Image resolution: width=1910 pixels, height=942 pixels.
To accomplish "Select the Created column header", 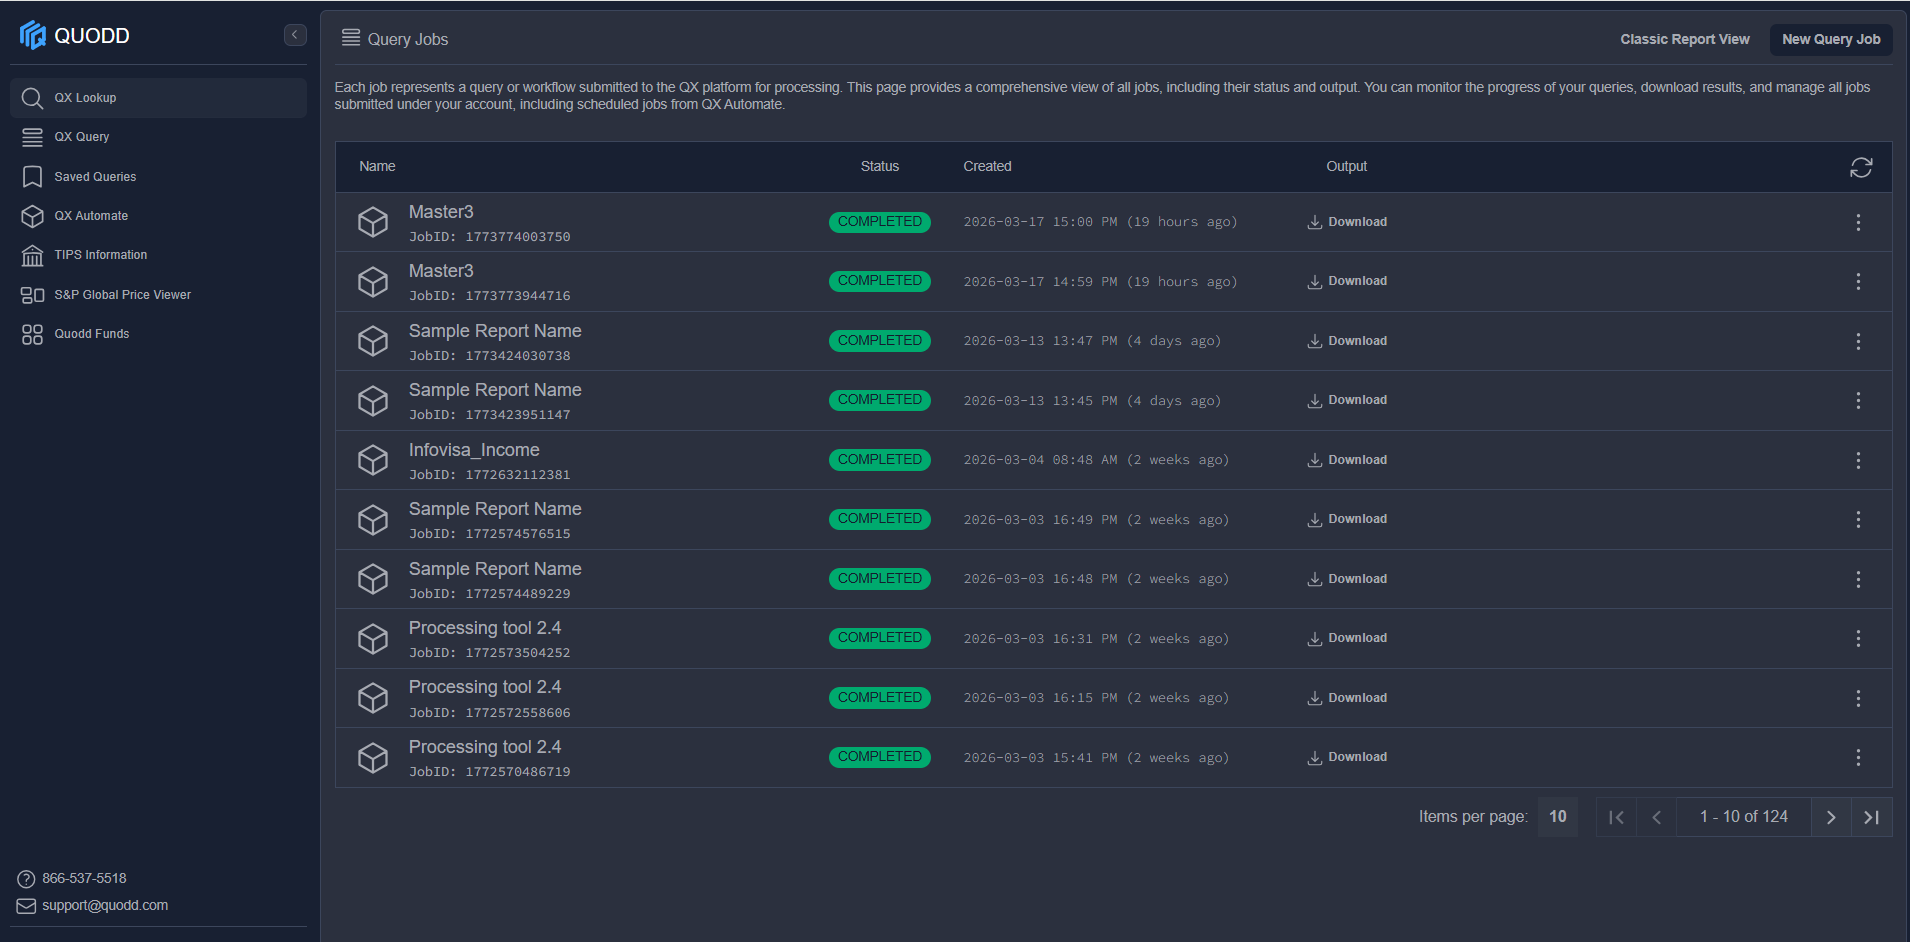I will tap(987, 166).
